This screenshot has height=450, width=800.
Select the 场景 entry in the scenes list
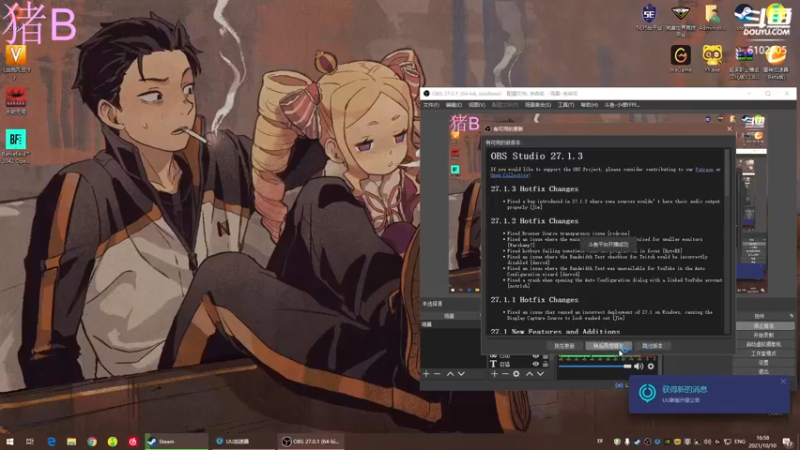(450, 324)
